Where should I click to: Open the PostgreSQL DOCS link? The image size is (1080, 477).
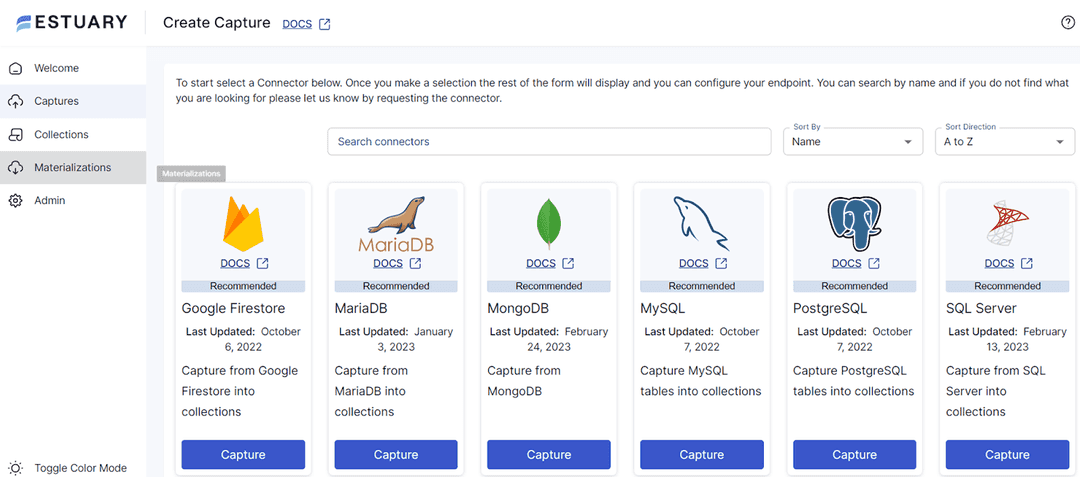pos(847,264)
